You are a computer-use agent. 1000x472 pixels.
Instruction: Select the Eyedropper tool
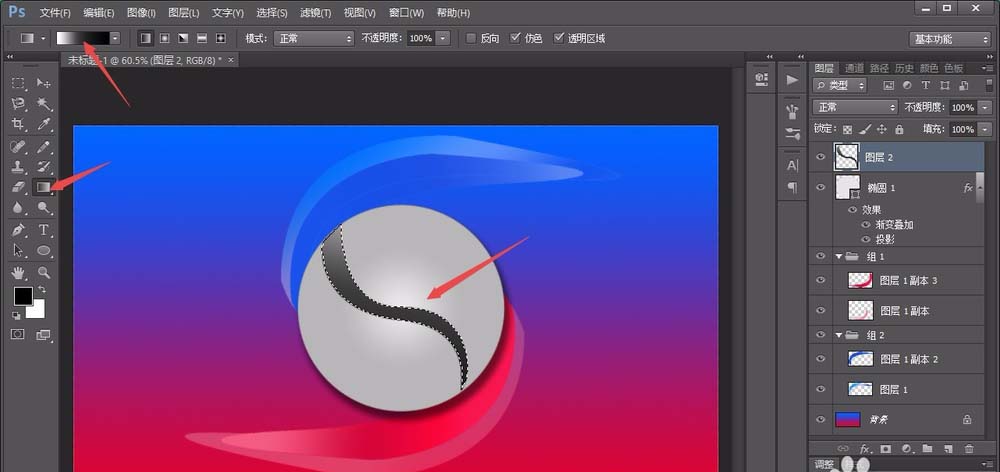tap(44, 125)
